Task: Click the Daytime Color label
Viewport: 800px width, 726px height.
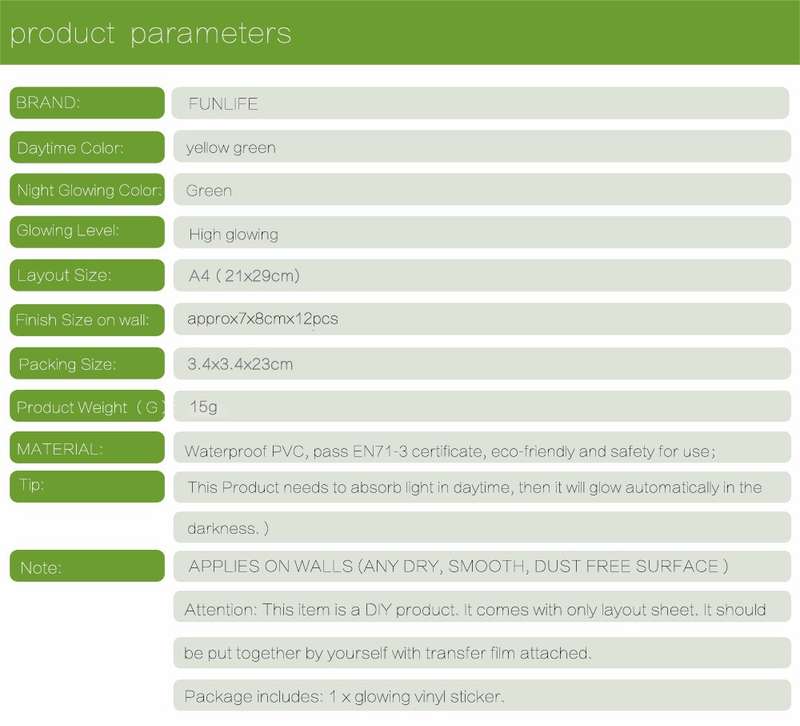Action: tap(87, 147)
